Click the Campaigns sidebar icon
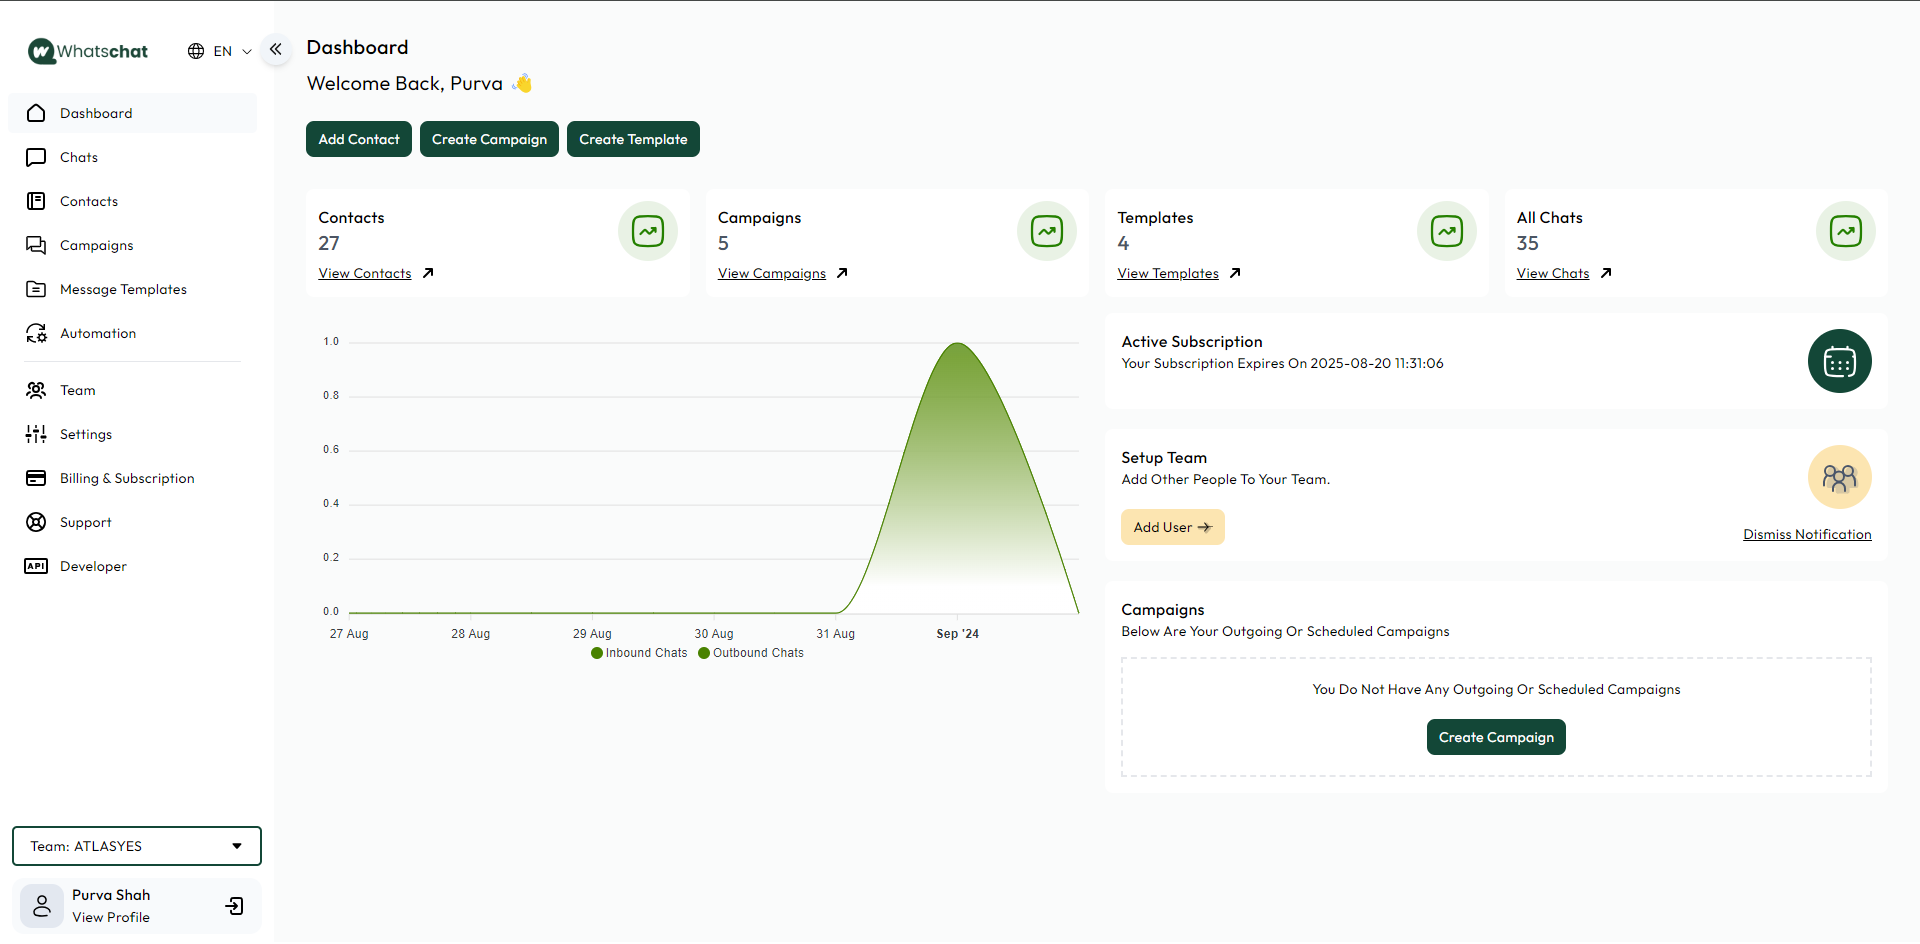Screen dimensions: 1920x944 (36, 245)
